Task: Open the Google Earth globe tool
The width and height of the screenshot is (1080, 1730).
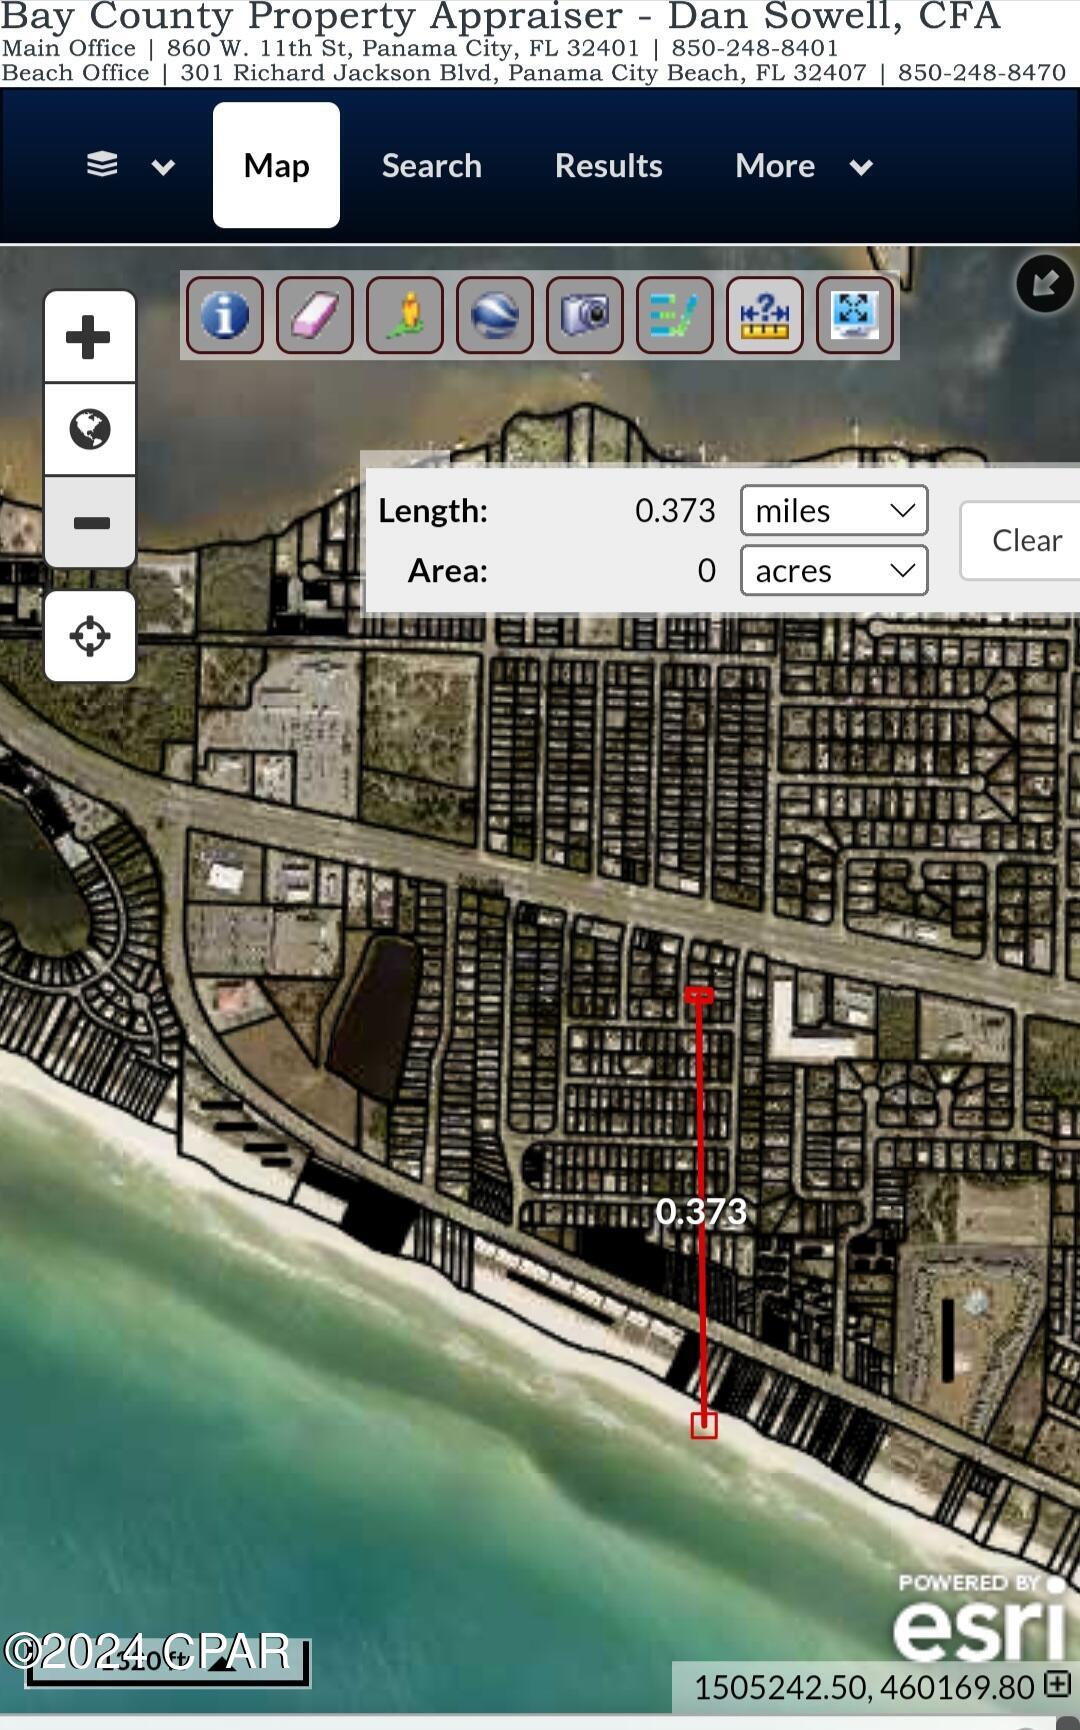Action: point(495,316)
